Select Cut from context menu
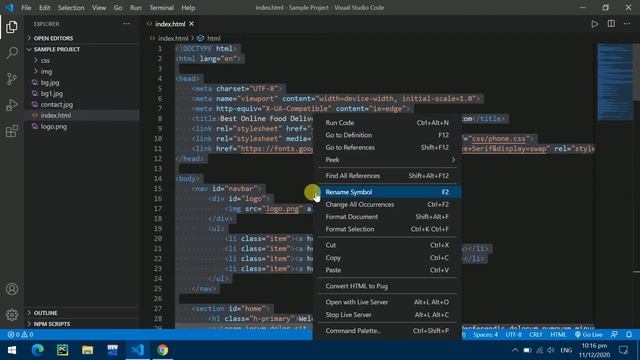Viewport: 640px width, 360px height. [x=387, y=245]
